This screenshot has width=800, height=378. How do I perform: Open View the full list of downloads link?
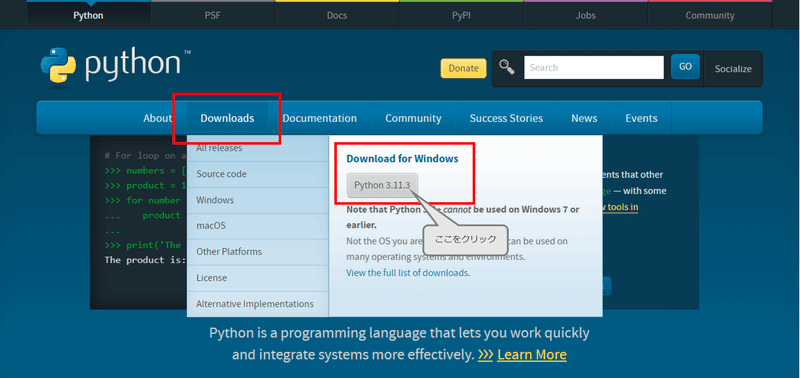click(x=408, y=273)
